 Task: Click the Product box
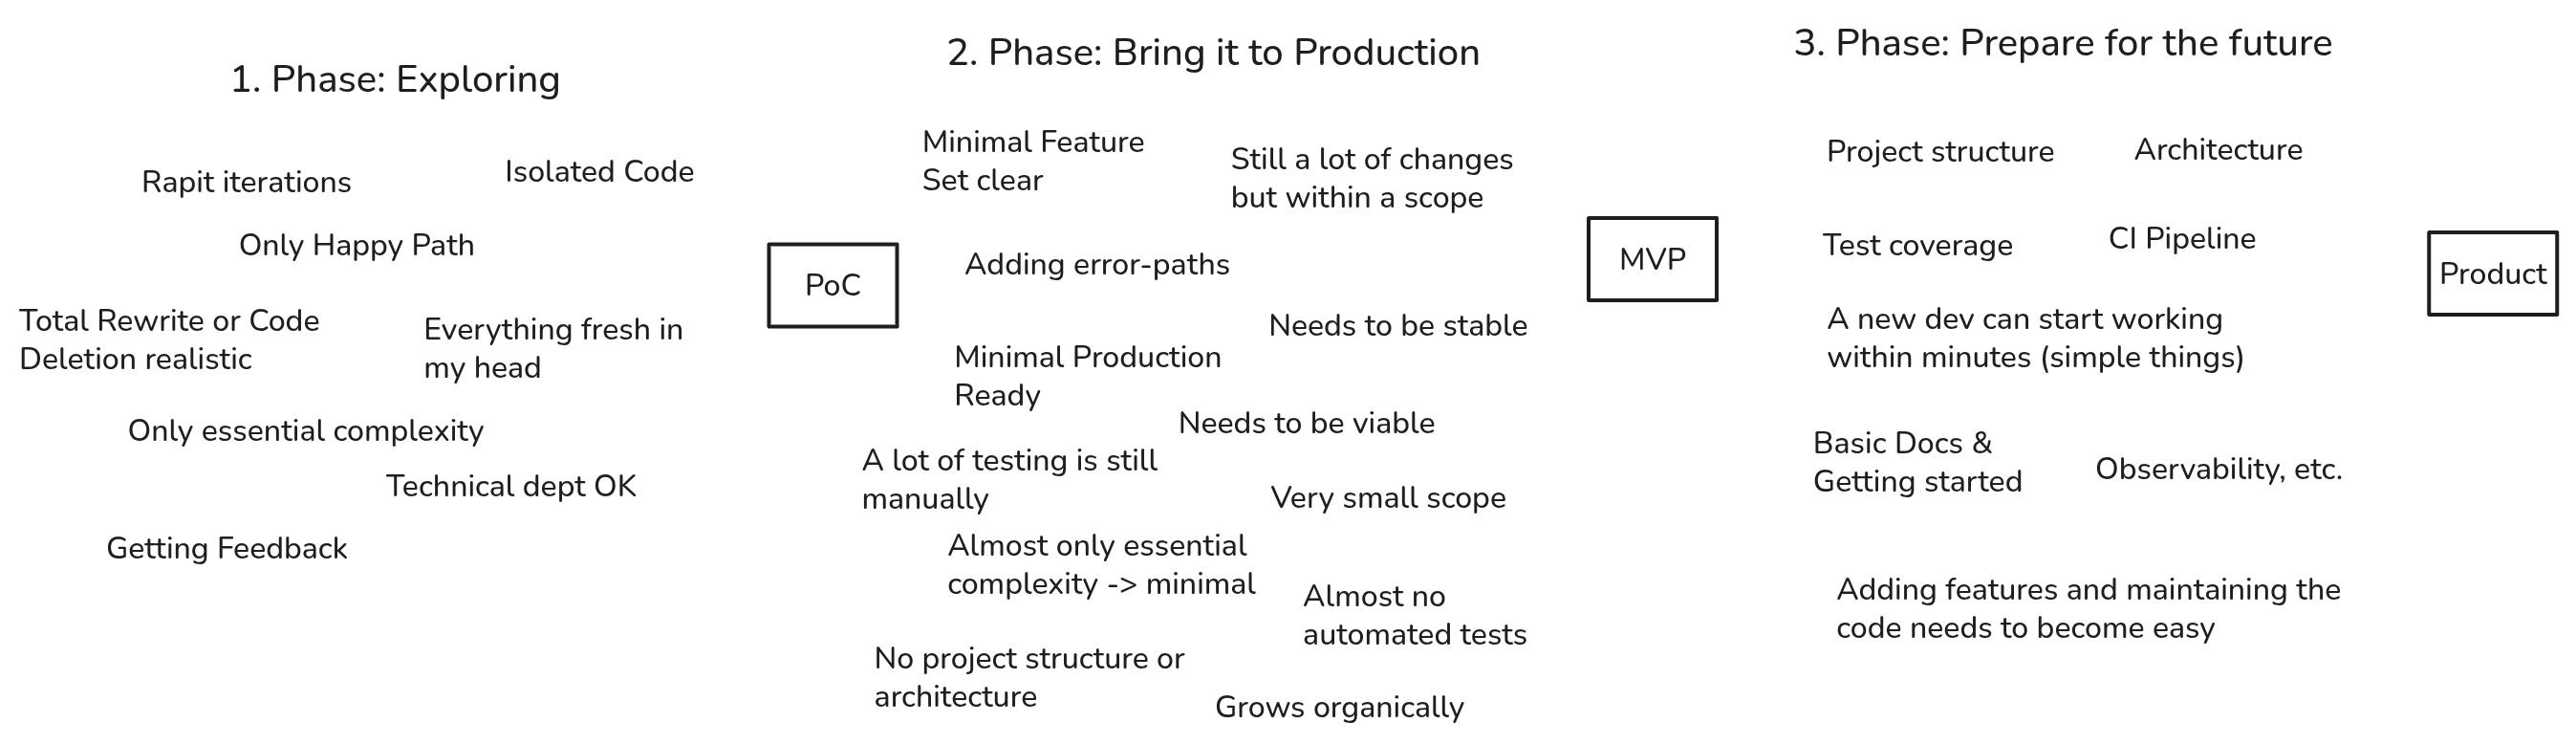point(2492,274)
